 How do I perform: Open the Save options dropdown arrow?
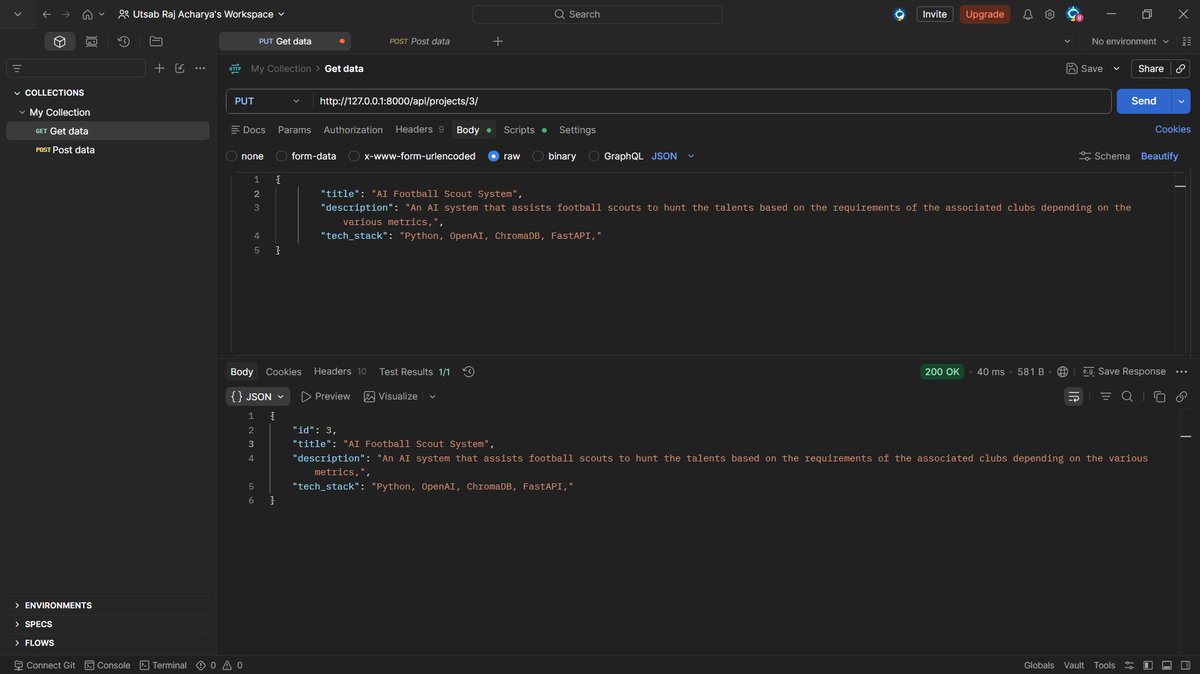1116,68
